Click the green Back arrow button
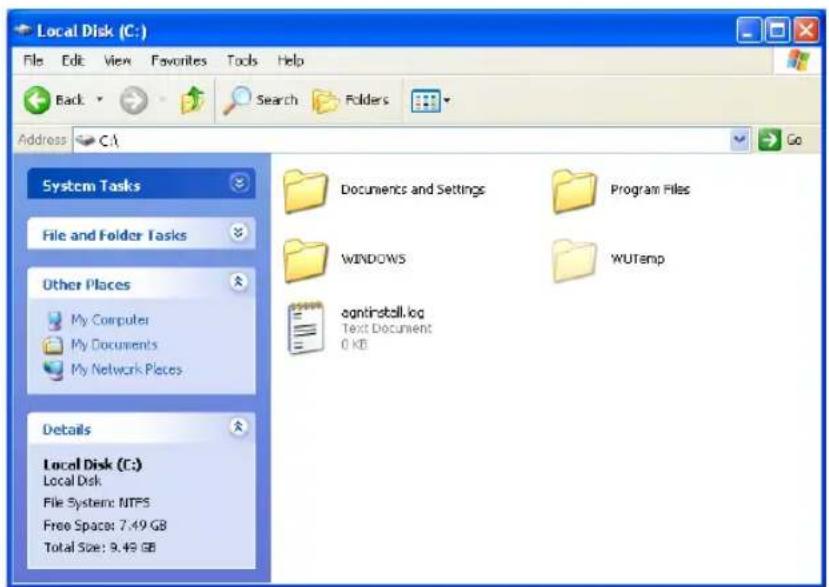 tap(37, 99)
